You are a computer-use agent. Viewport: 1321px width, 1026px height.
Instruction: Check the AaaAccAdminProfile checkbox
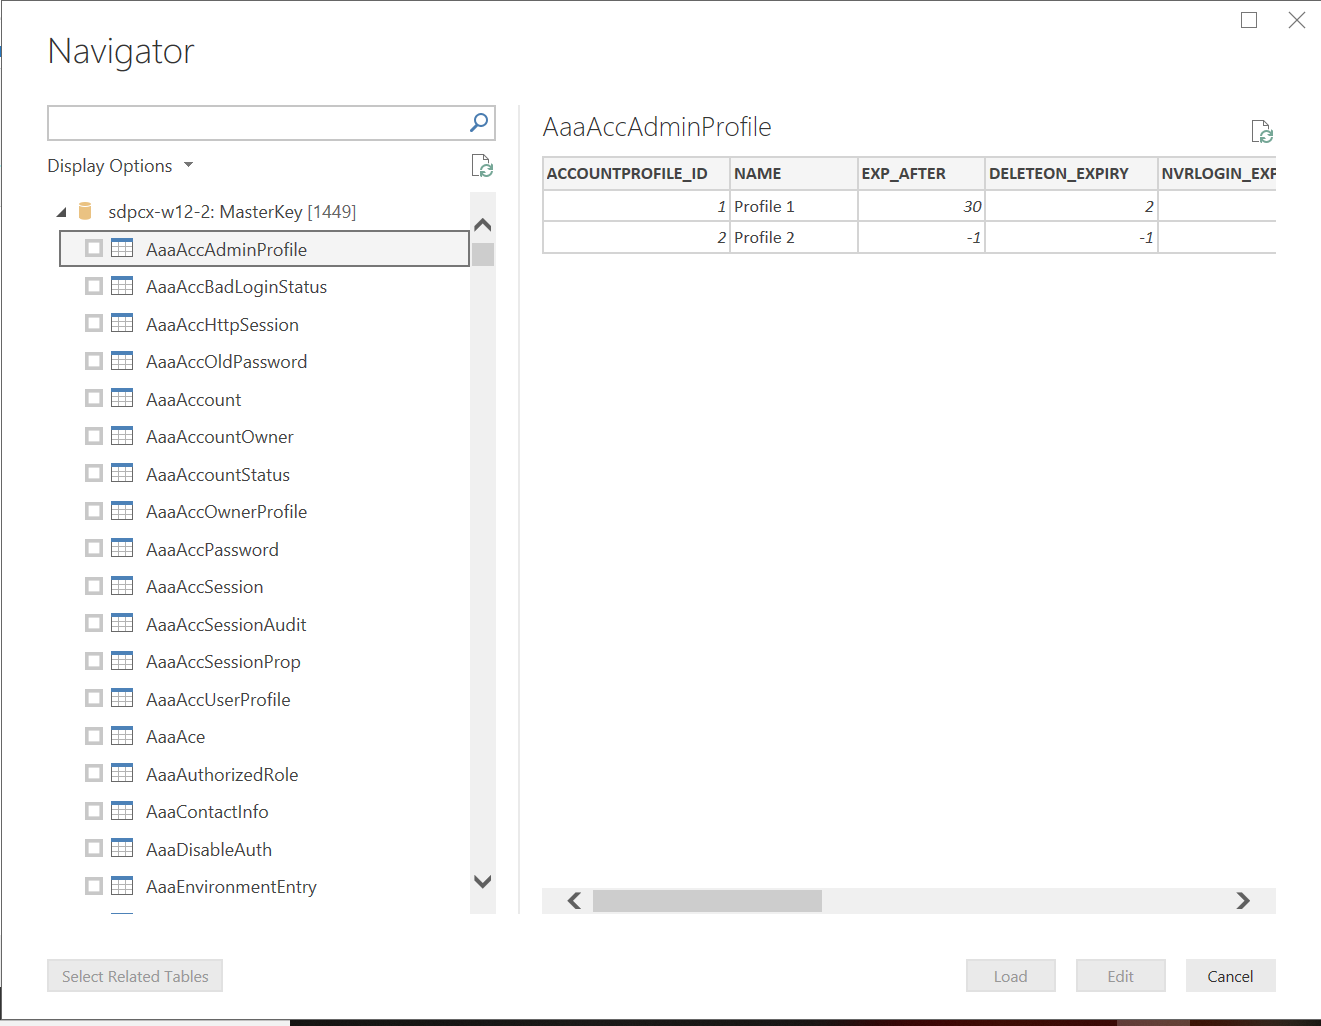point(94,248)
